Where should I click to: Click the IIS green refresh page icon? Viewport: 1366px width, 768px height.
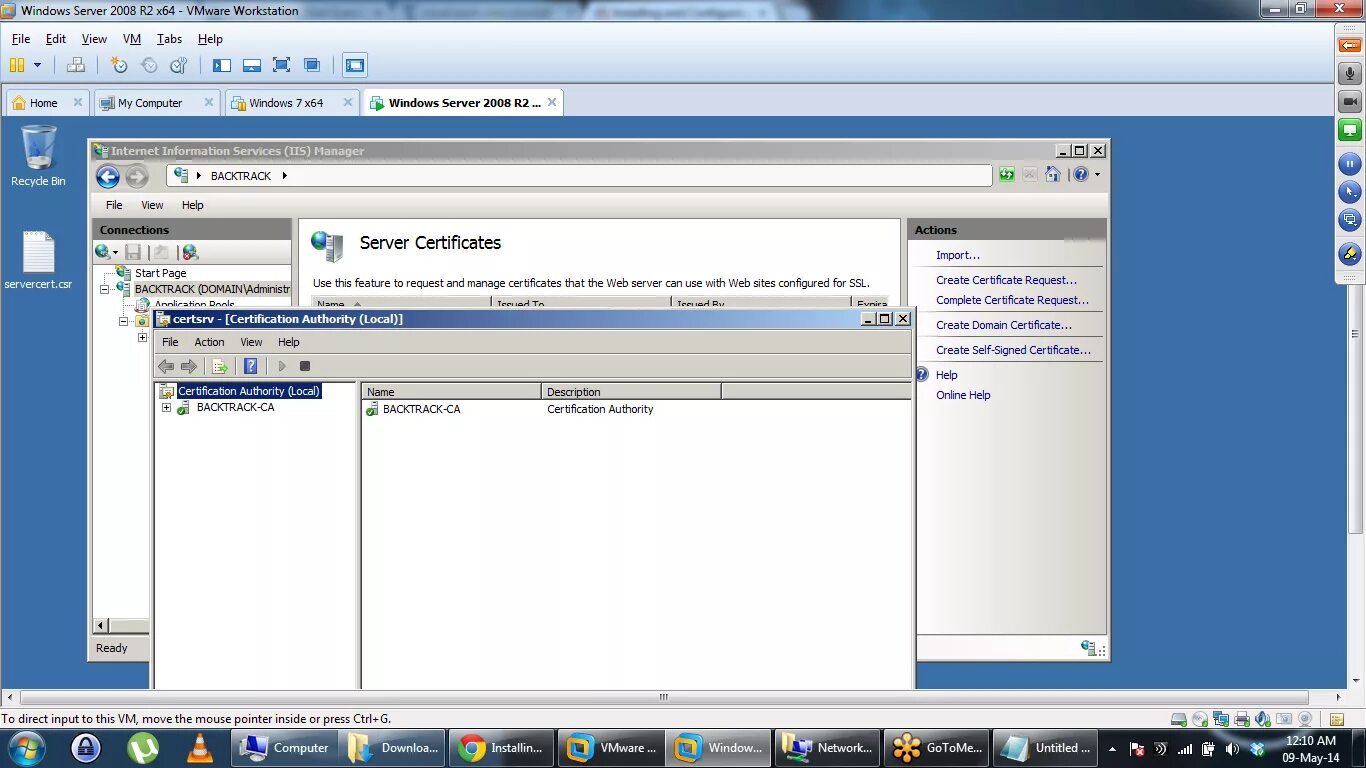coord(1007,175)
